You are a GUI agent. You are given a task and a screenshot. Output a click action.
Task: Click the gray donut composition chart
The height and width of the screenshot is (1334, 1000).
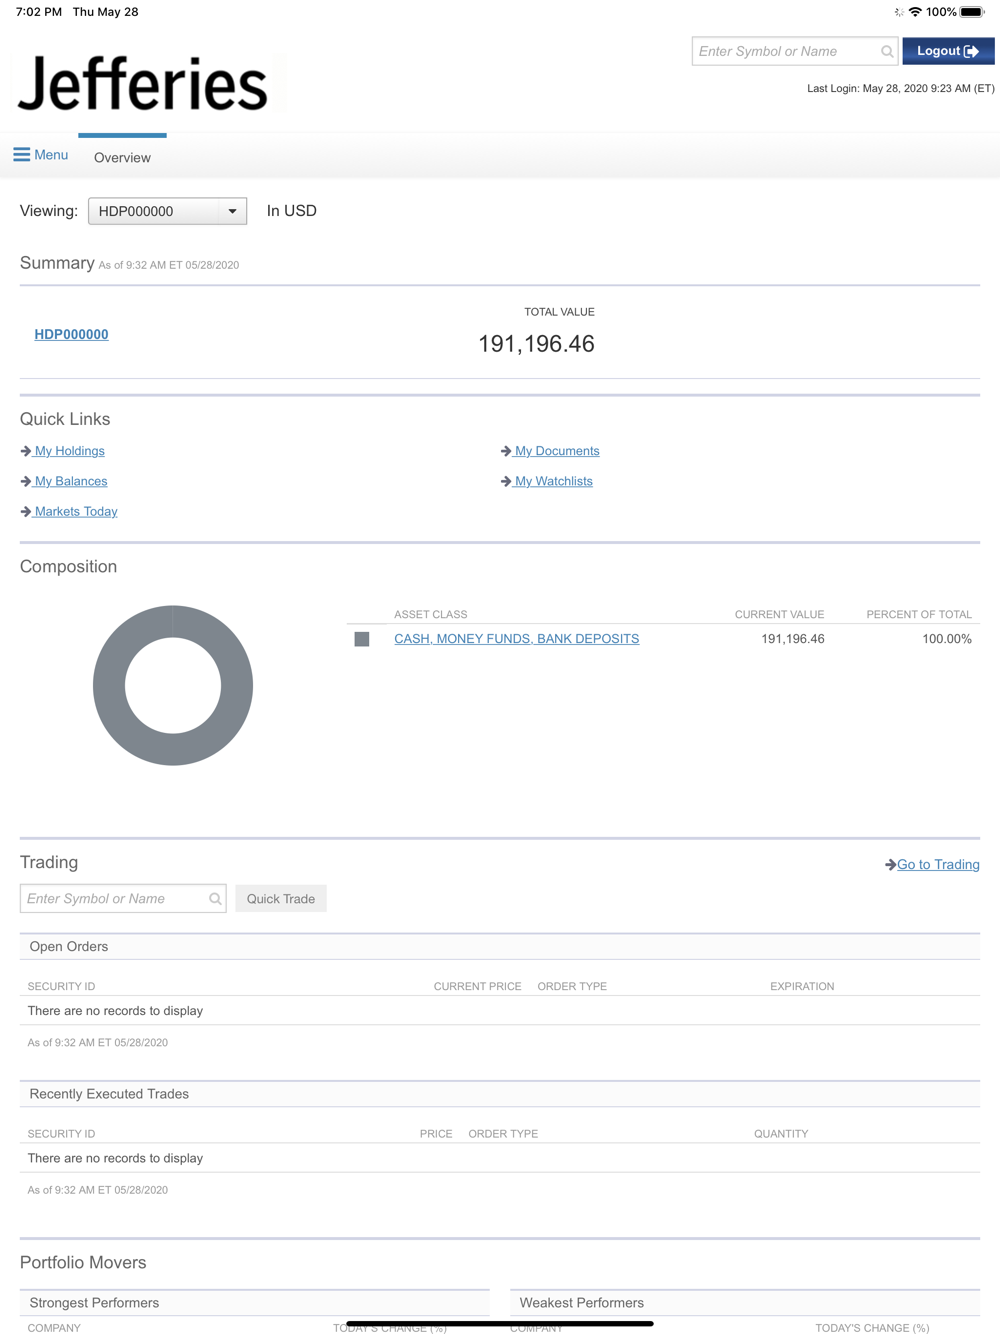click(x=173, y=685)
